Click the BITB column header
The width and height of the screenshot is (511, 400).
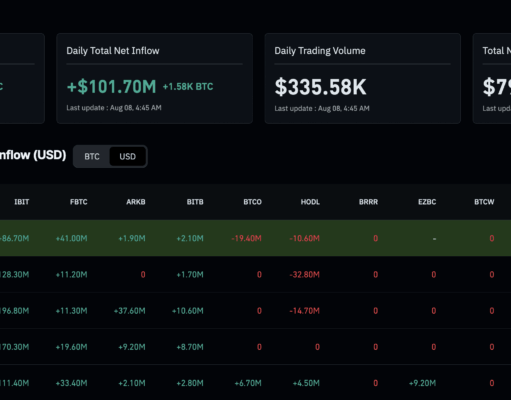195,202
